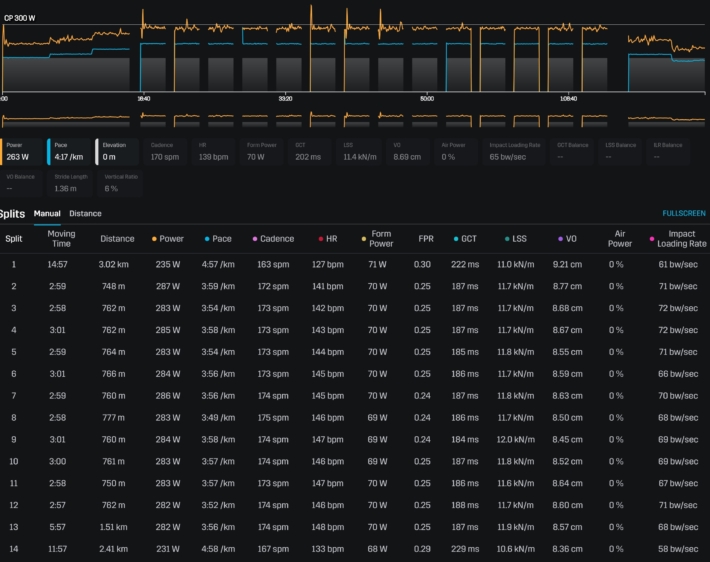This screenshot has width=710, height=562.
Task: Switch to the Distance splits tab
Action: (85, 213)
